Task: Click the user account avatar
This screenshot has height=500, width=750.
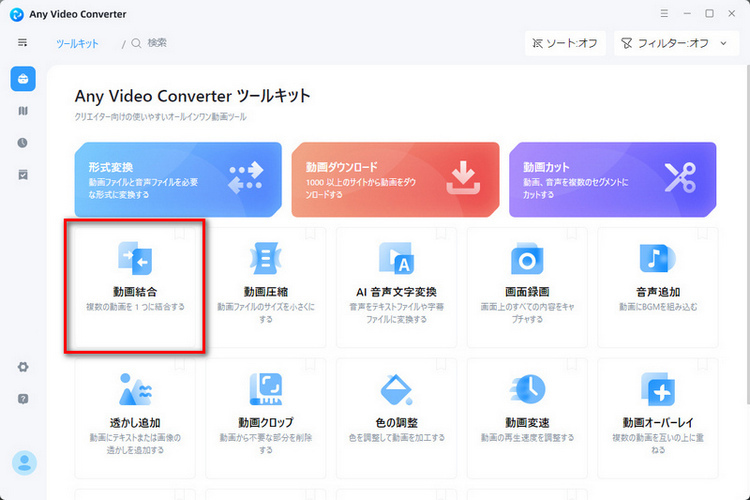Action: (x=24, y=463)
